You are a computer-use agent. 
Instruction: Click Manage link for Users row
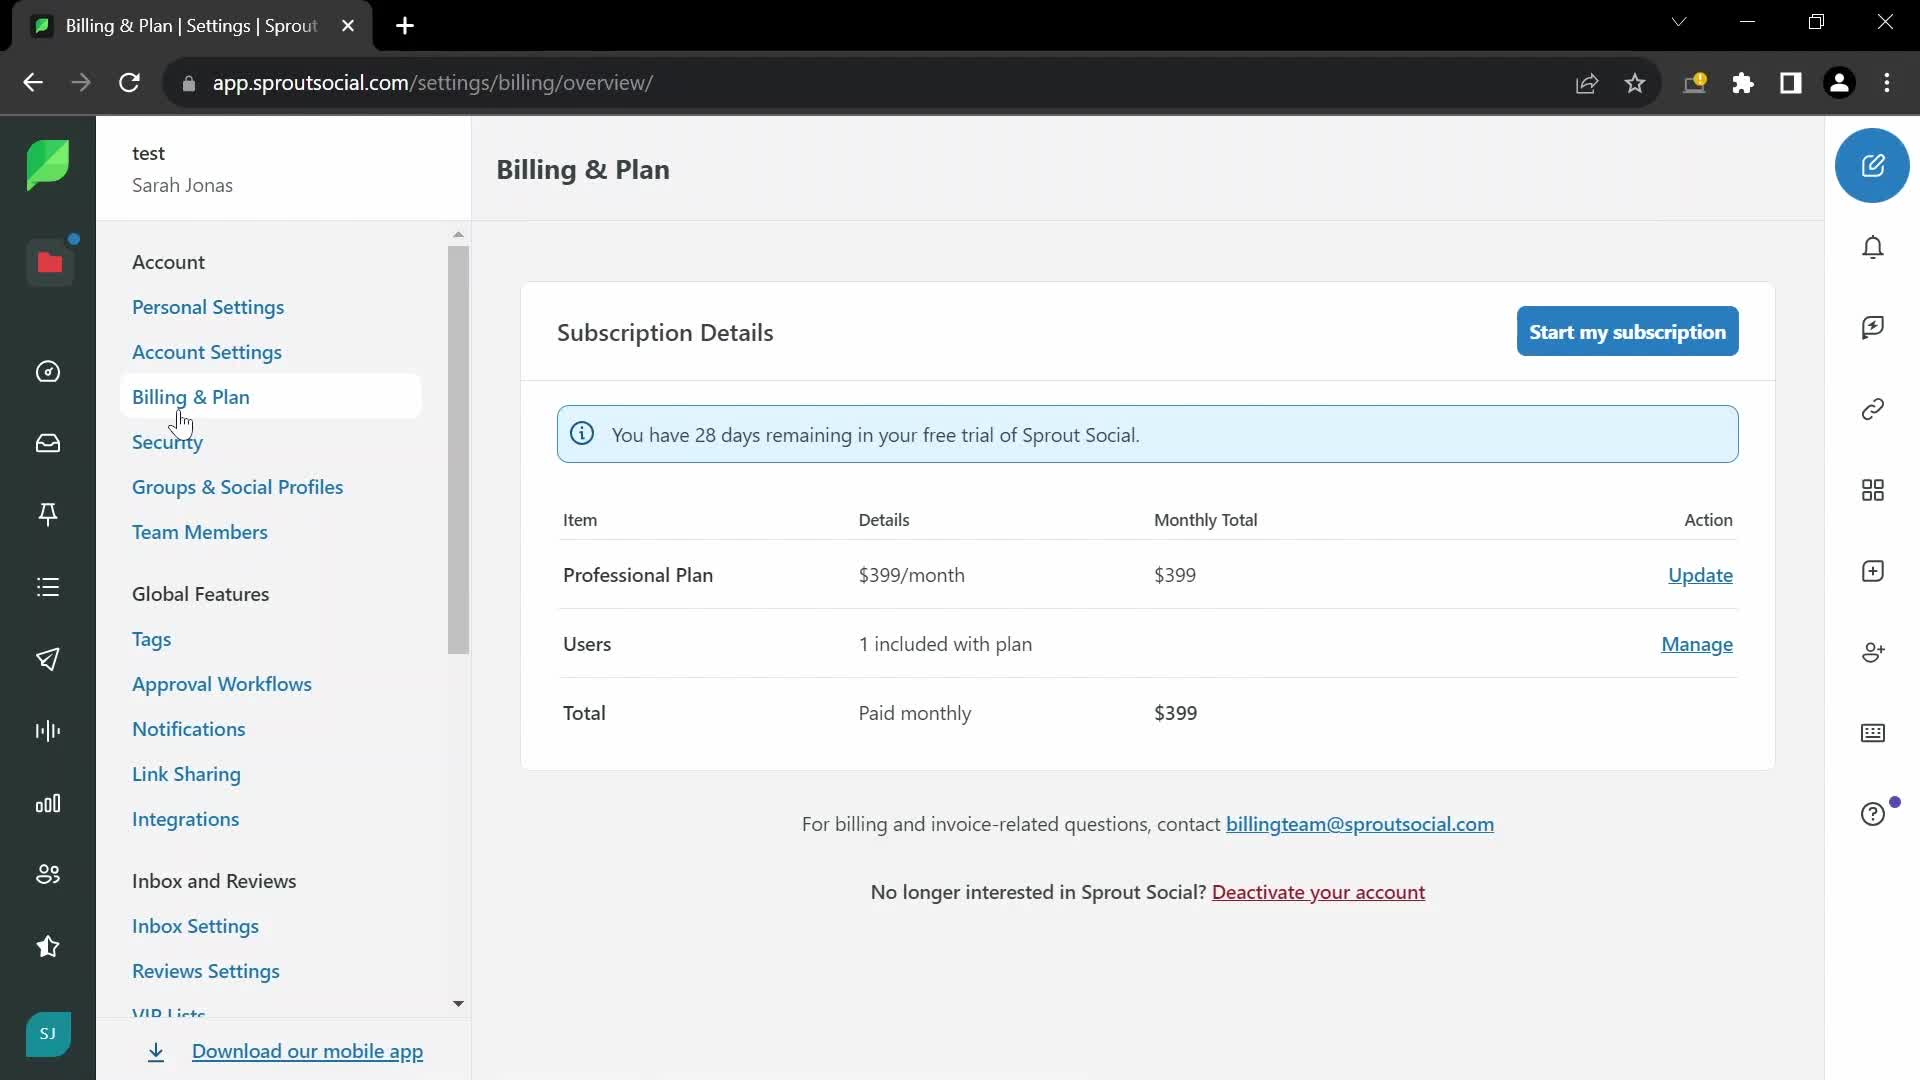pos(1697,644)
